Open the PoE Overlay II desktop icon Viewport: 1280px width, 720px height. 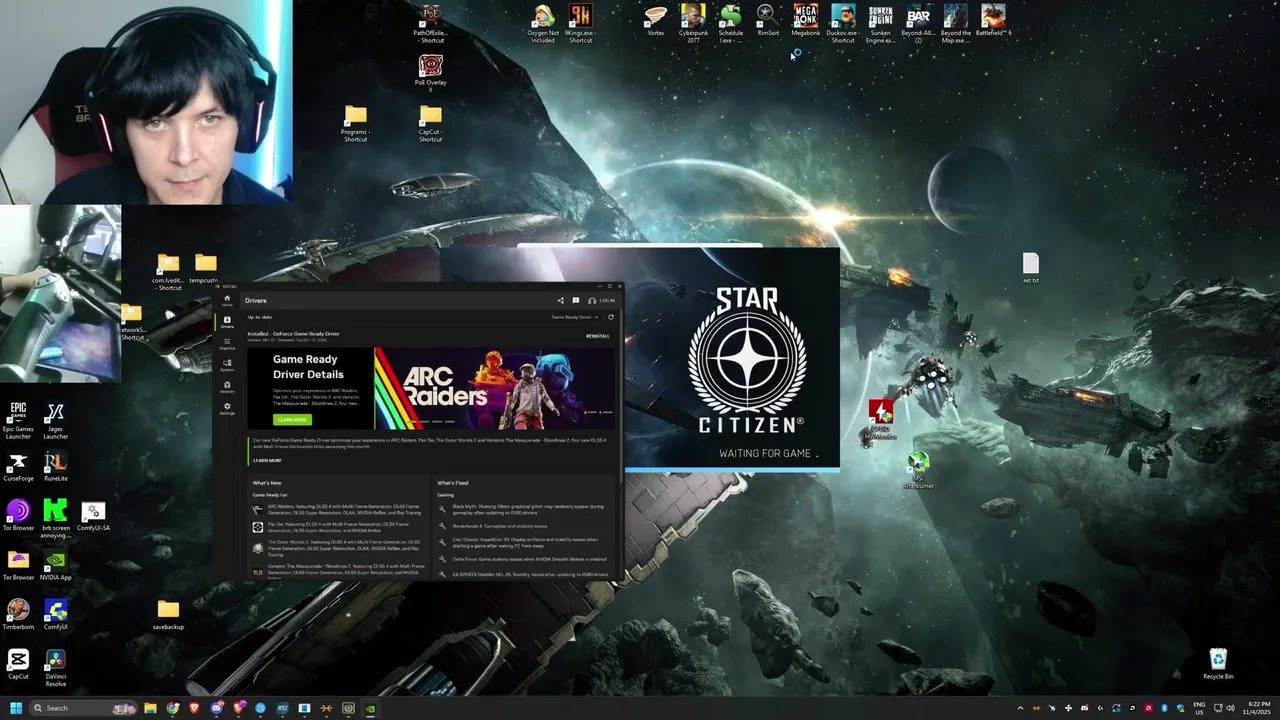tap(430, 73)
